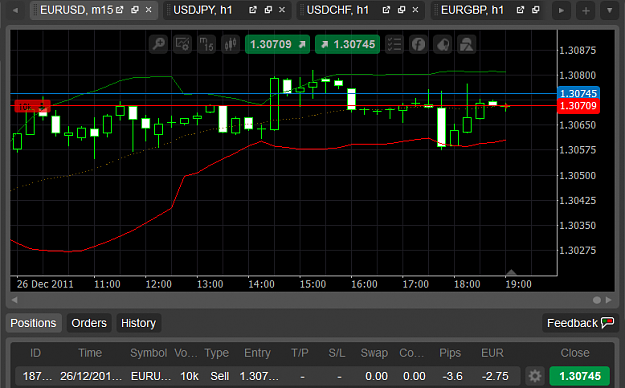625x388 pixels.
Task: Detach the USDCHF tab with restore icon
Action: click(x=401, y=10)
